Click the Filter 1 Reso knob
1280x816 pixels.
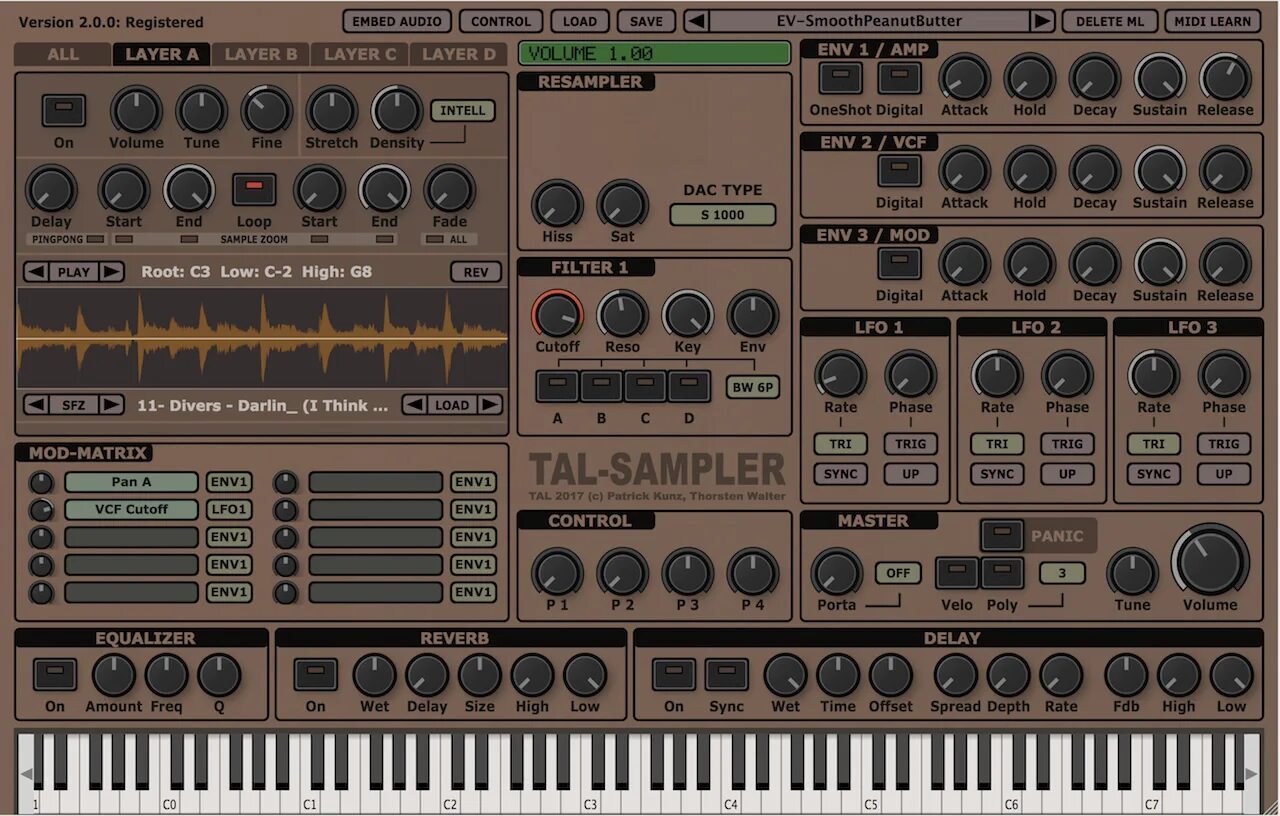[622, 314]
